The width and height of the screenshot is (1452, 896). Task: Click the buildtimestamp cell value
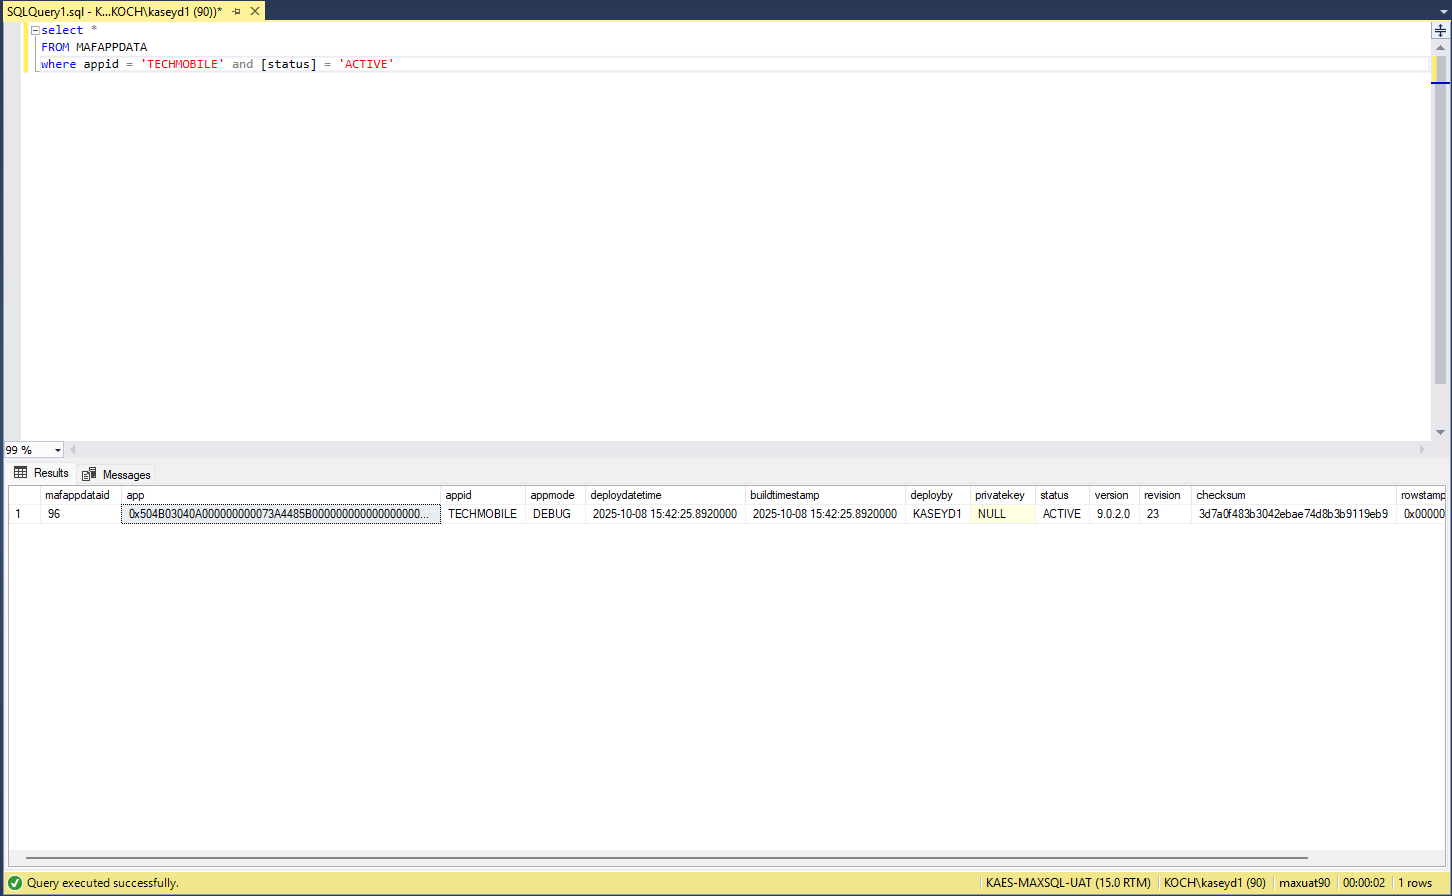point(826,514)
